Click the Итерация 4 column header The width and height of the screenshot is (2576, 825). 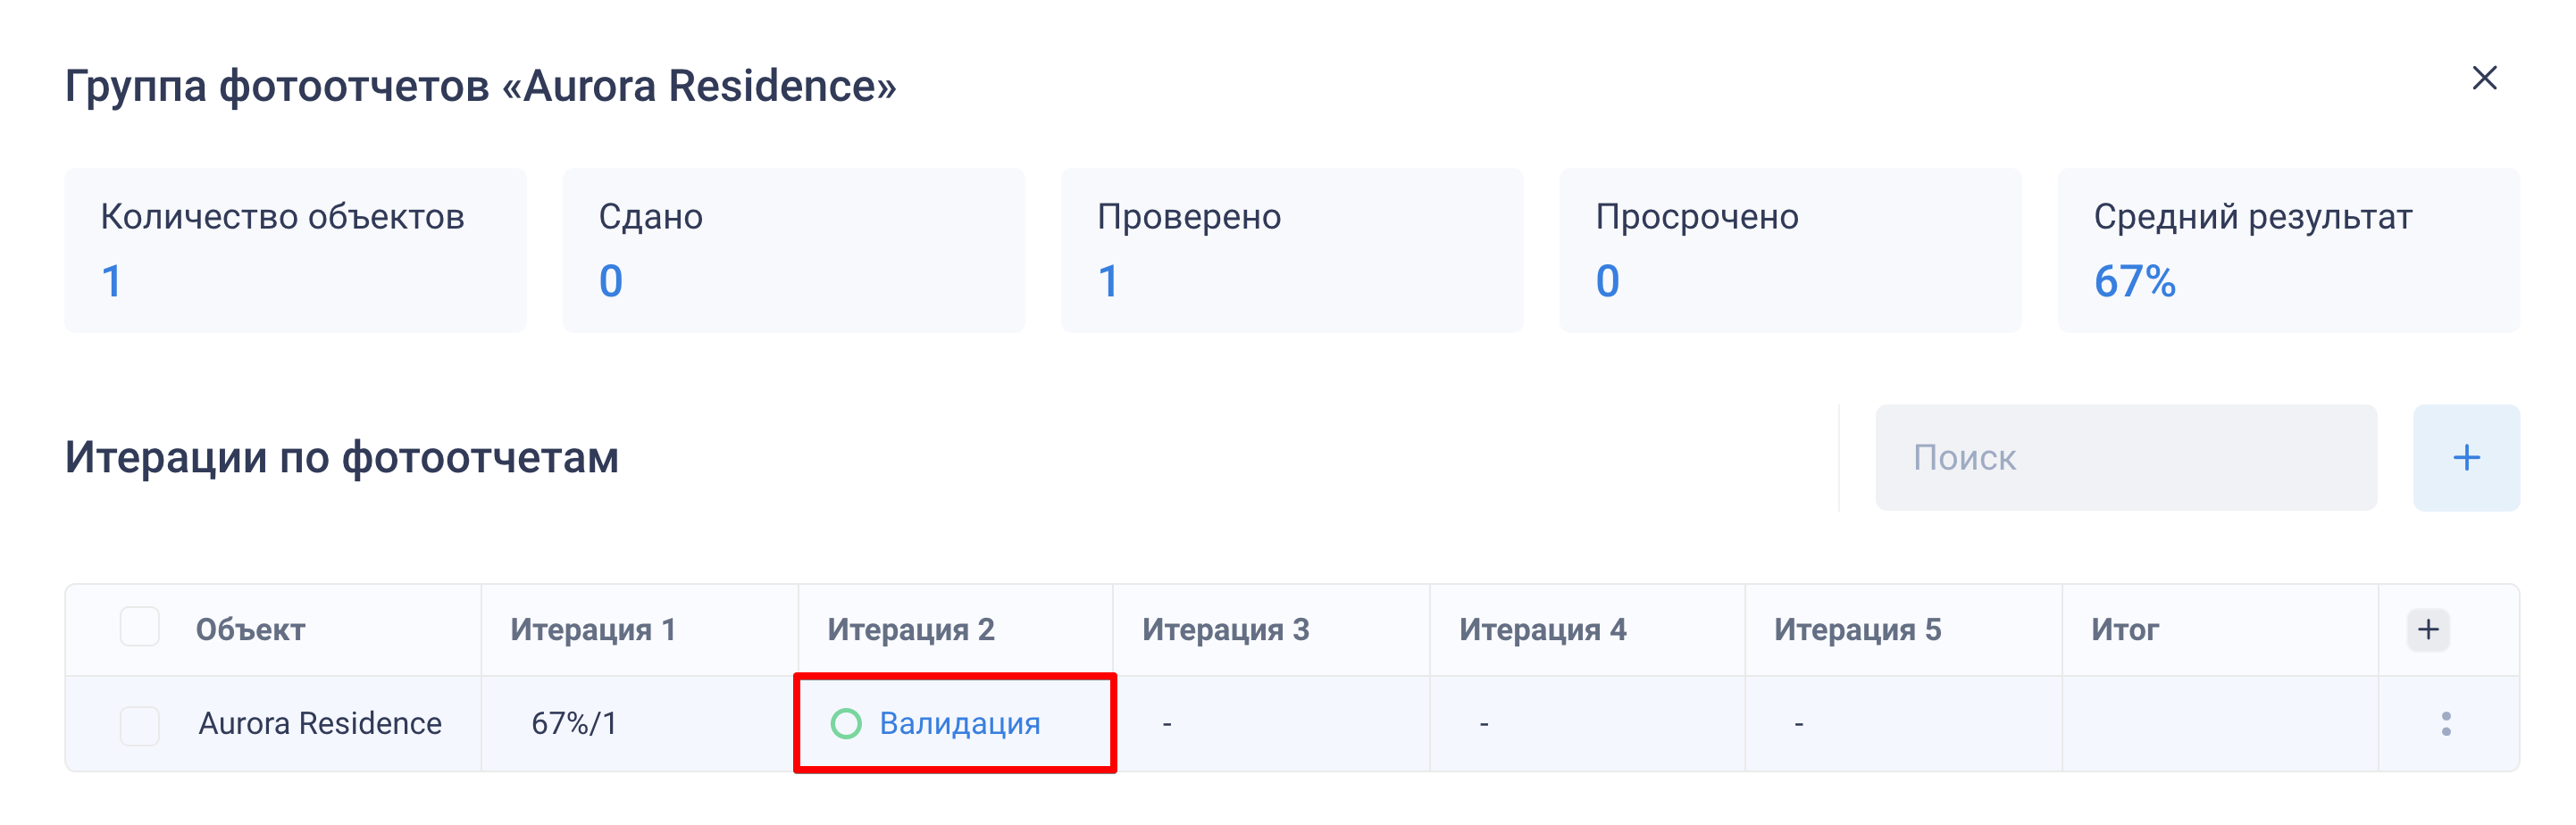coord(1542,630)
